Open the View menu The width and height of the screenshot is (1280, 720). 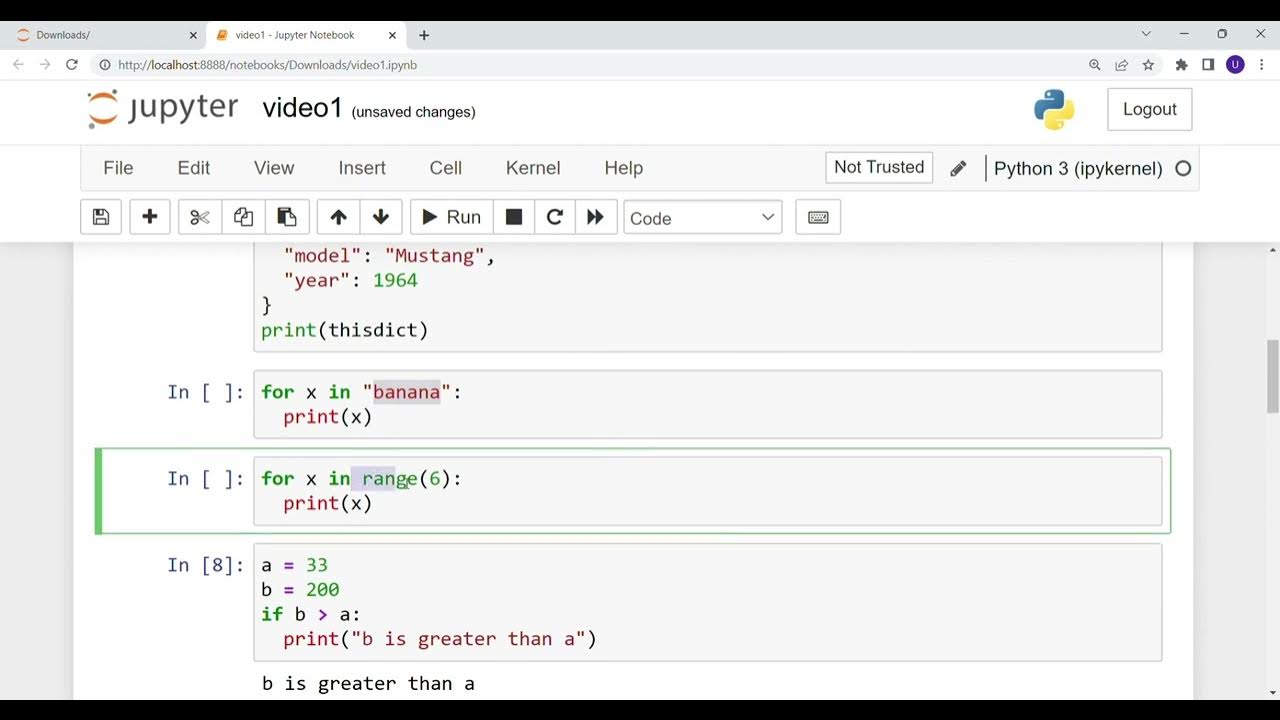coord(274,168)
